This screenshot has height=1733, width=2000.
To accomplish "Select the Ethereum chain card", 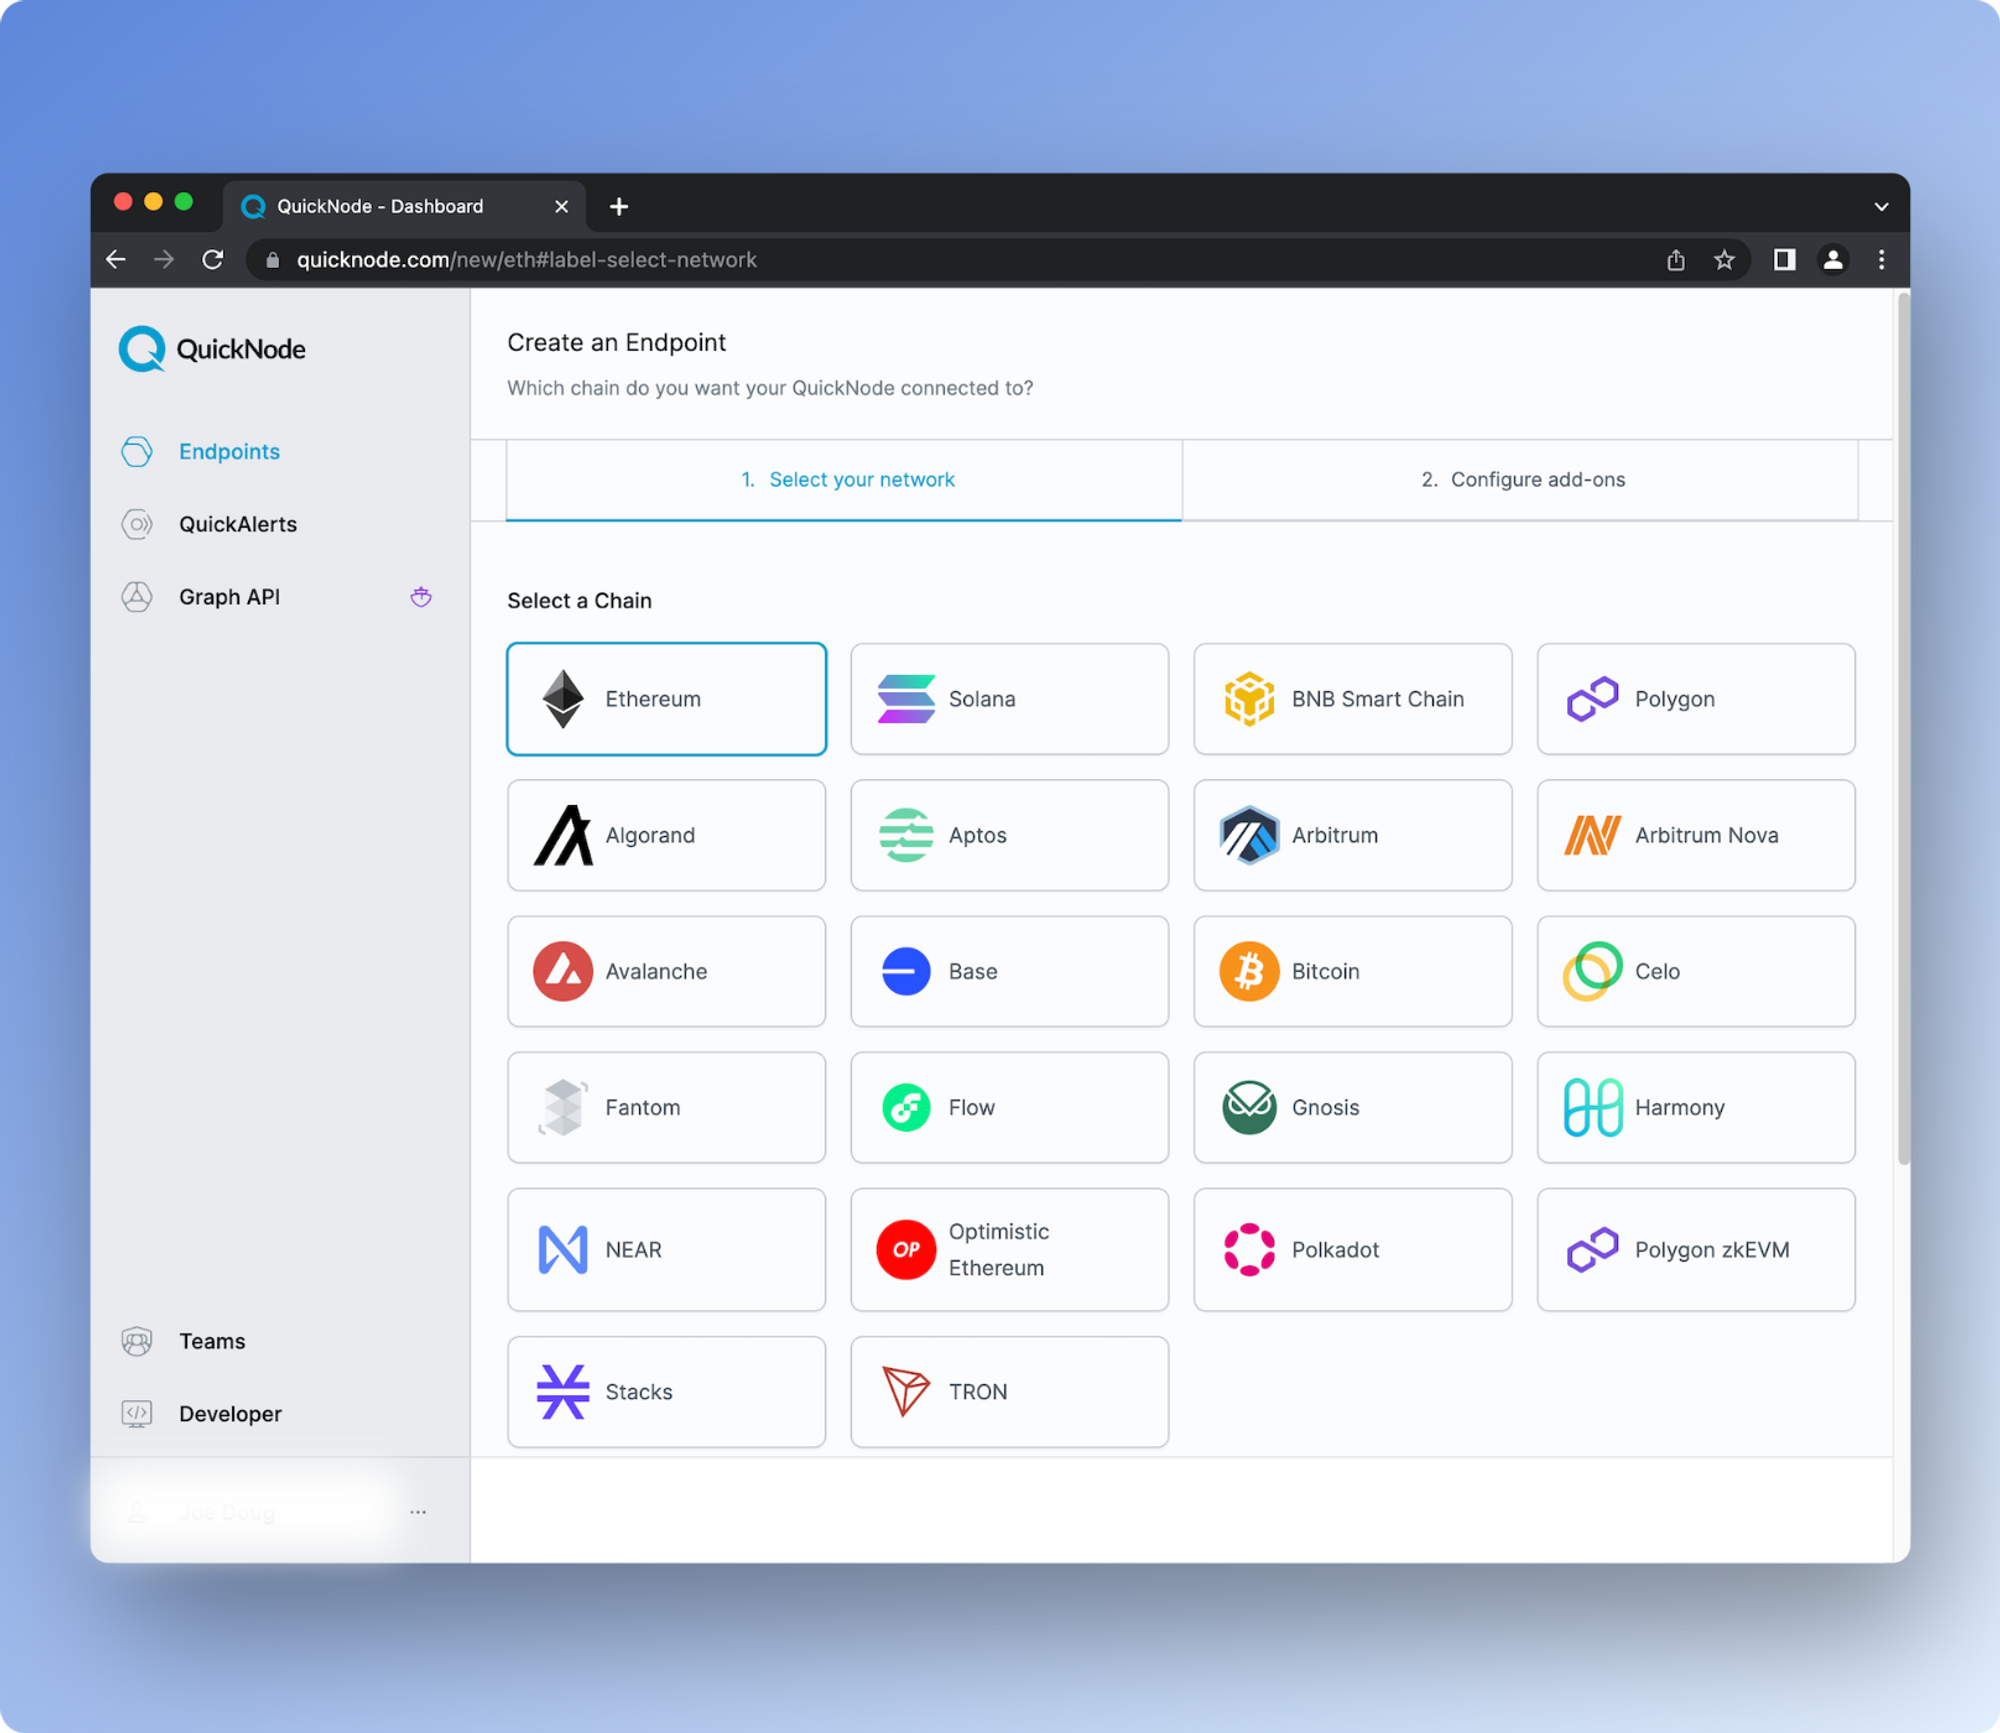I will (666, 699).
